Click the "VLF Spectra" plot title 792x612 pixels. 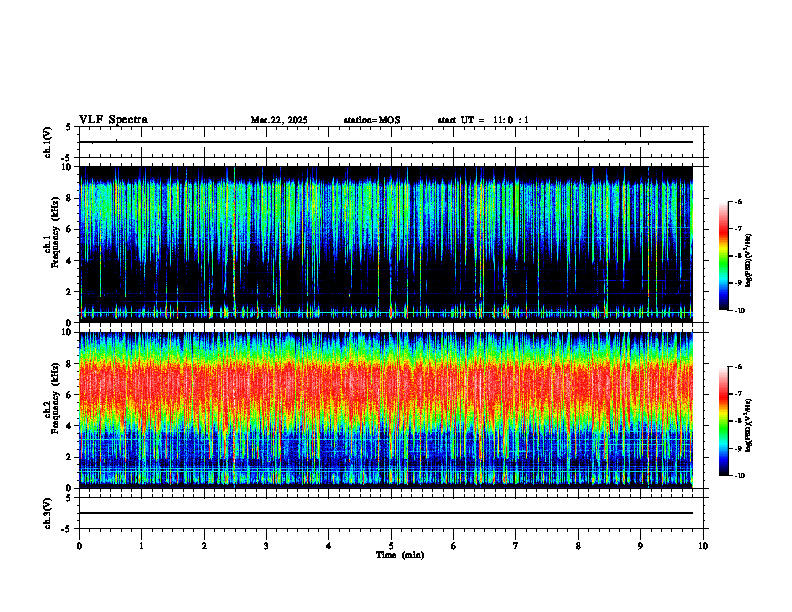pos(113,120)
